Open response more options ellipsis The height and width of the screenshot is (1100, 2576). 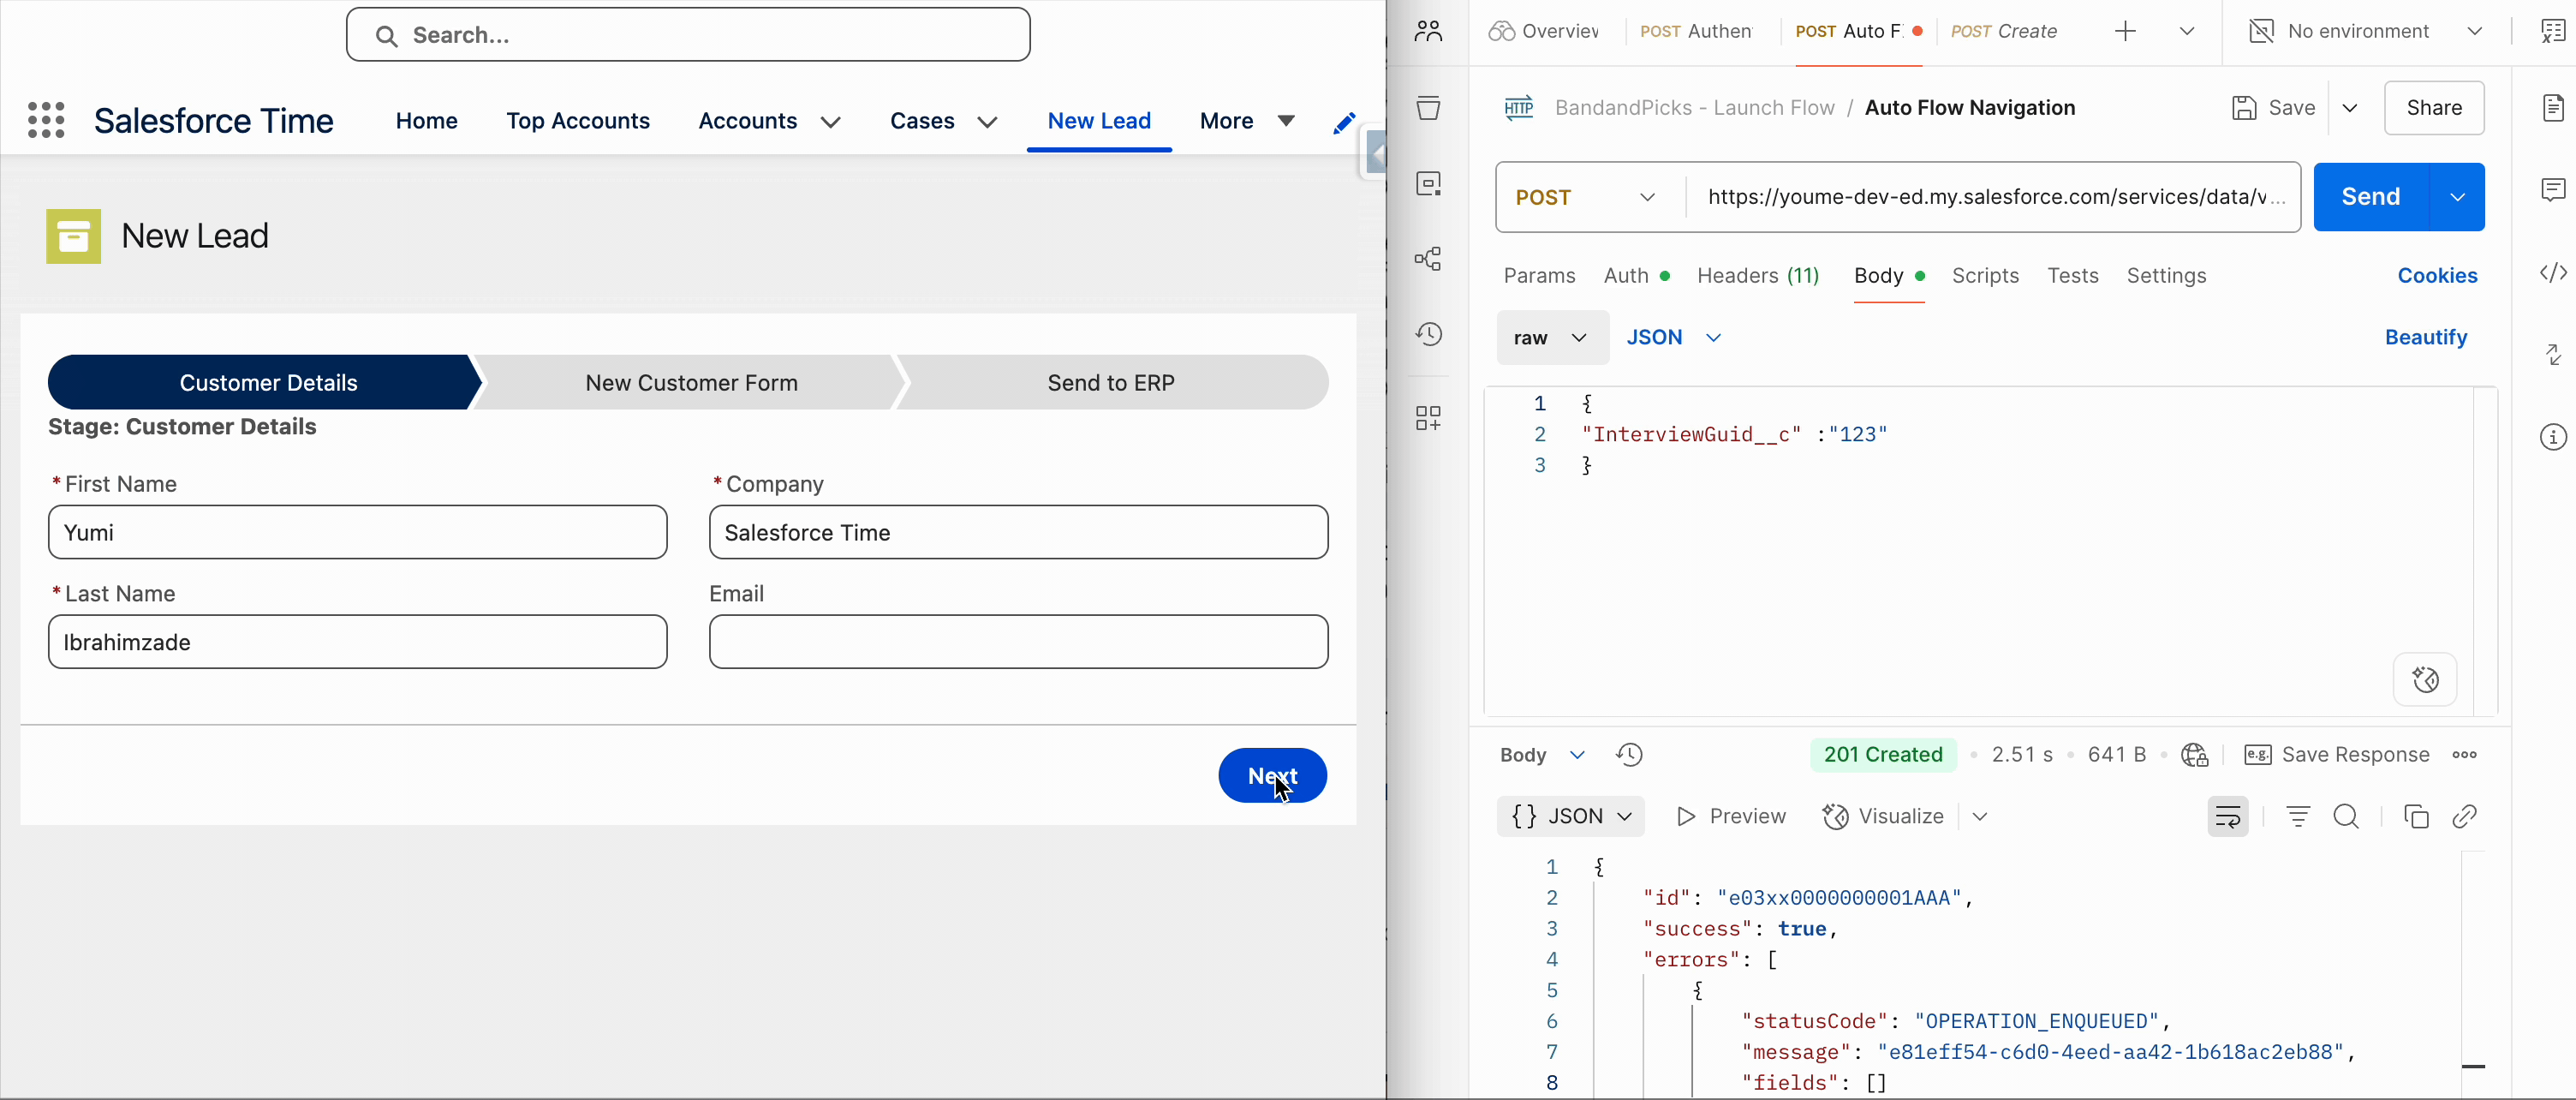pyautogui.click(x=2464, y=755)
